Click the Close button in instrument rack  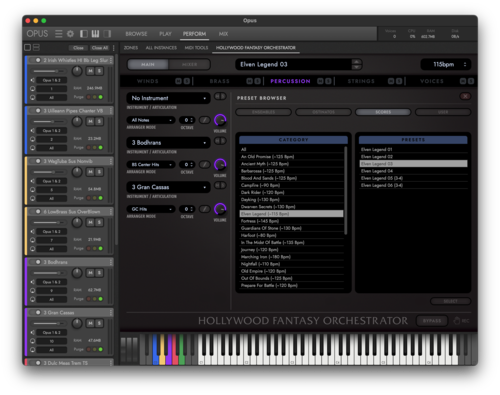78,48
